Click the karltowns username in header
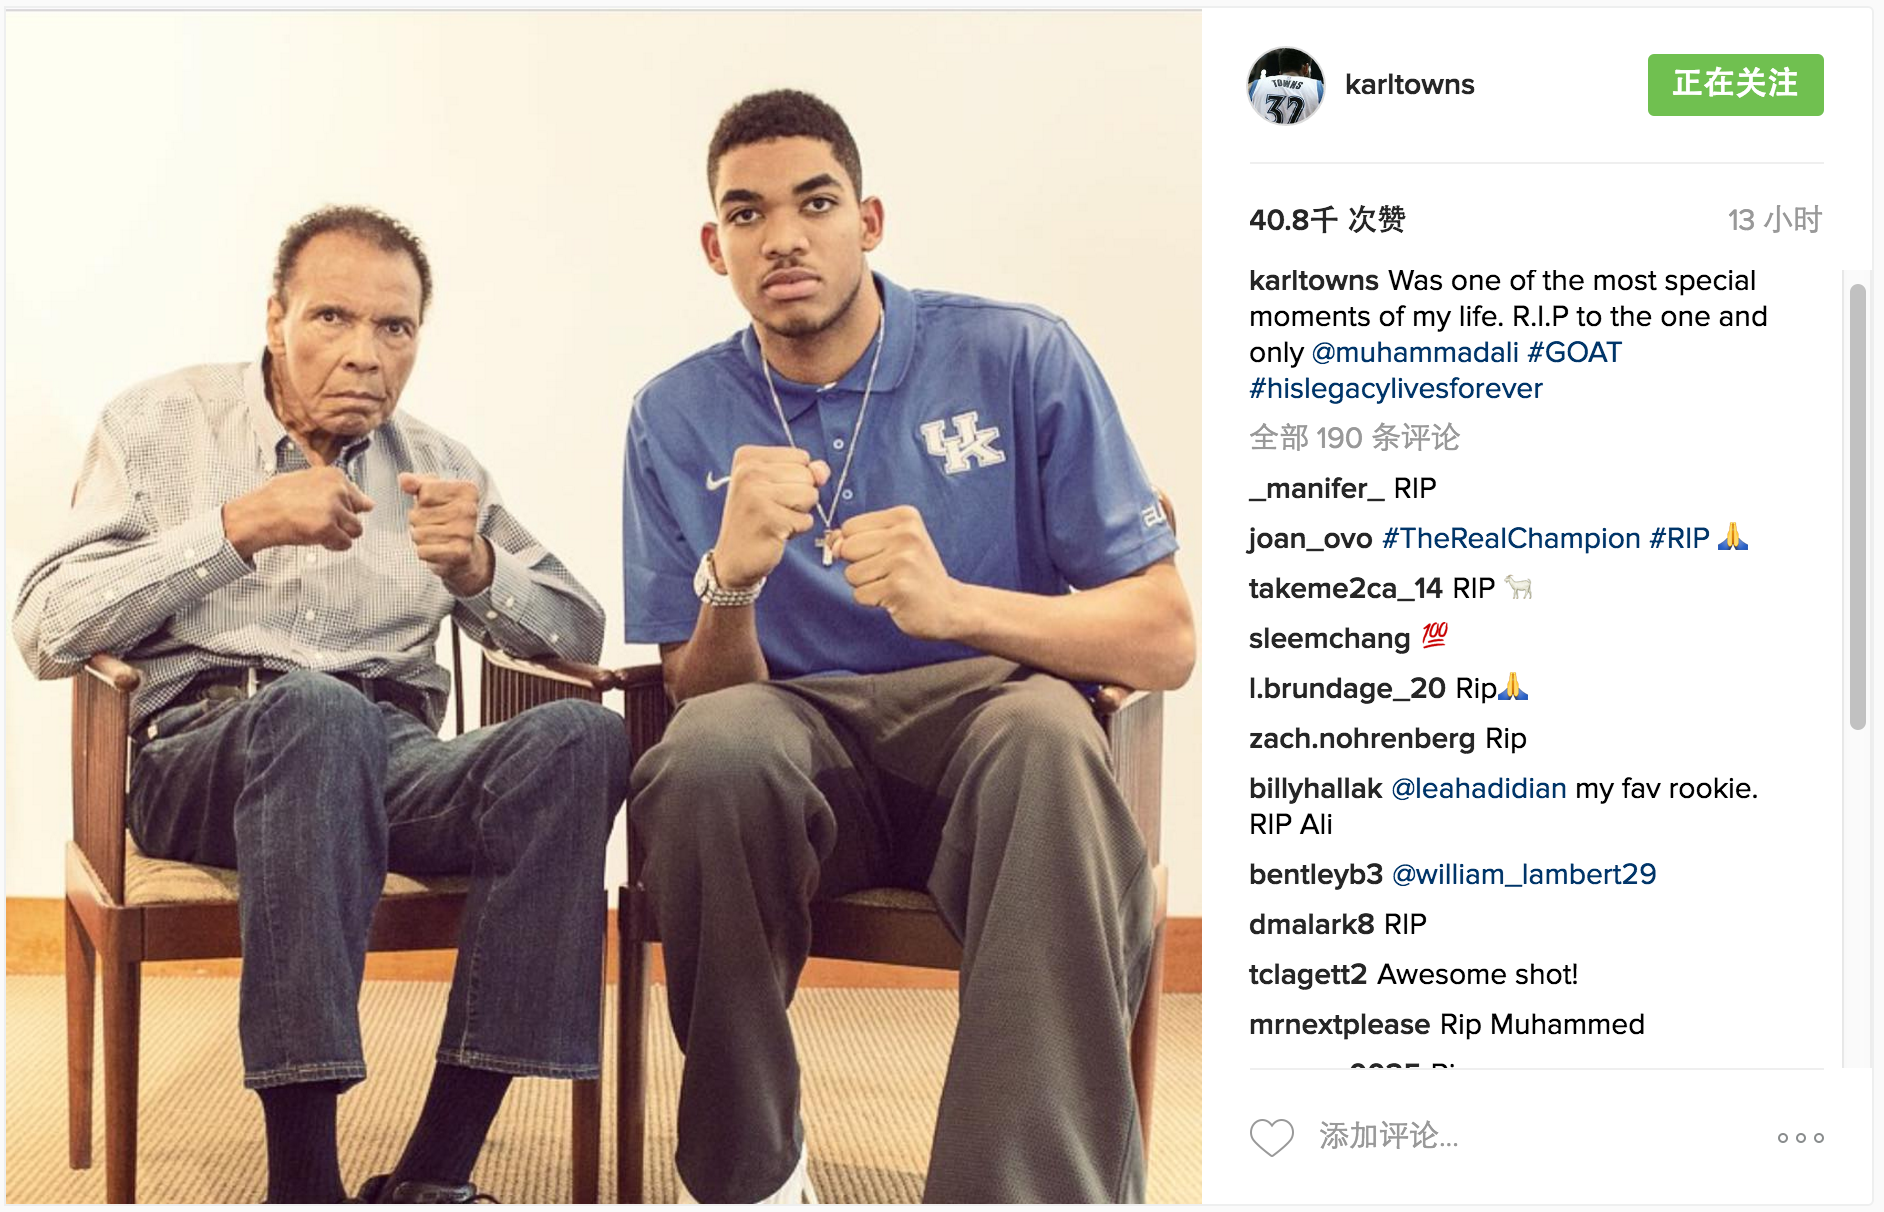Screen dimensions: 1884x1212 coord(1409,85)
